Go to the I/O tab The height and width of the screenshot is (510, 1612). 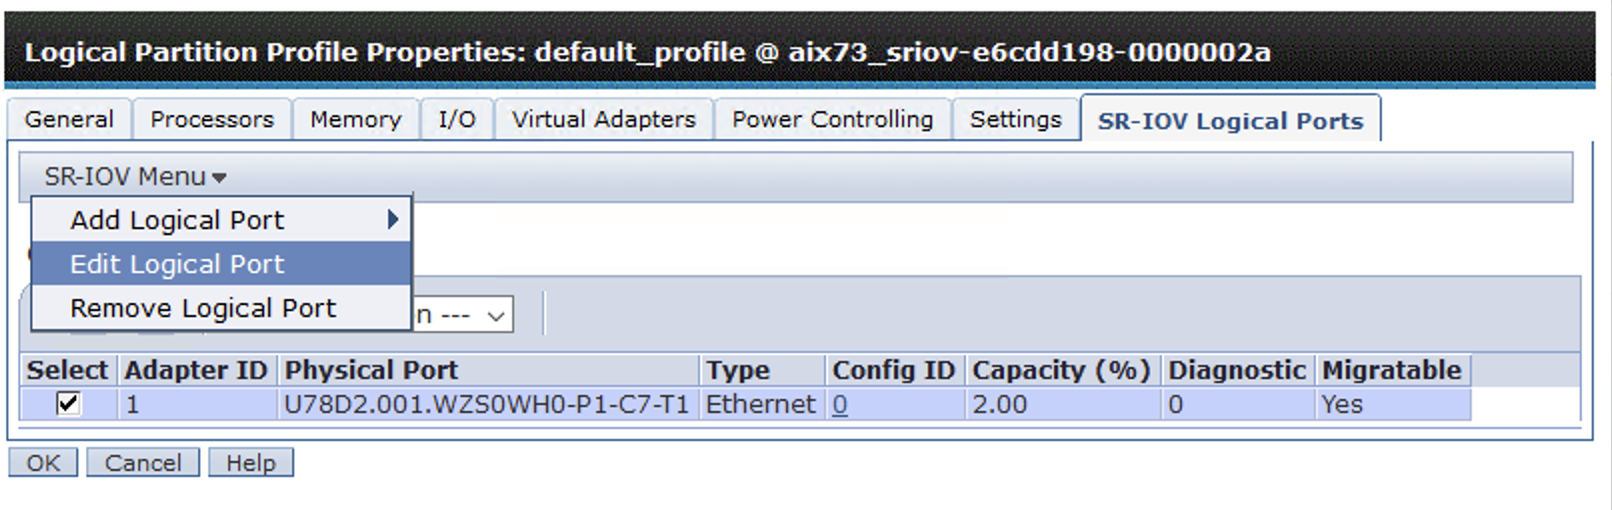click(x=457, y=119)
